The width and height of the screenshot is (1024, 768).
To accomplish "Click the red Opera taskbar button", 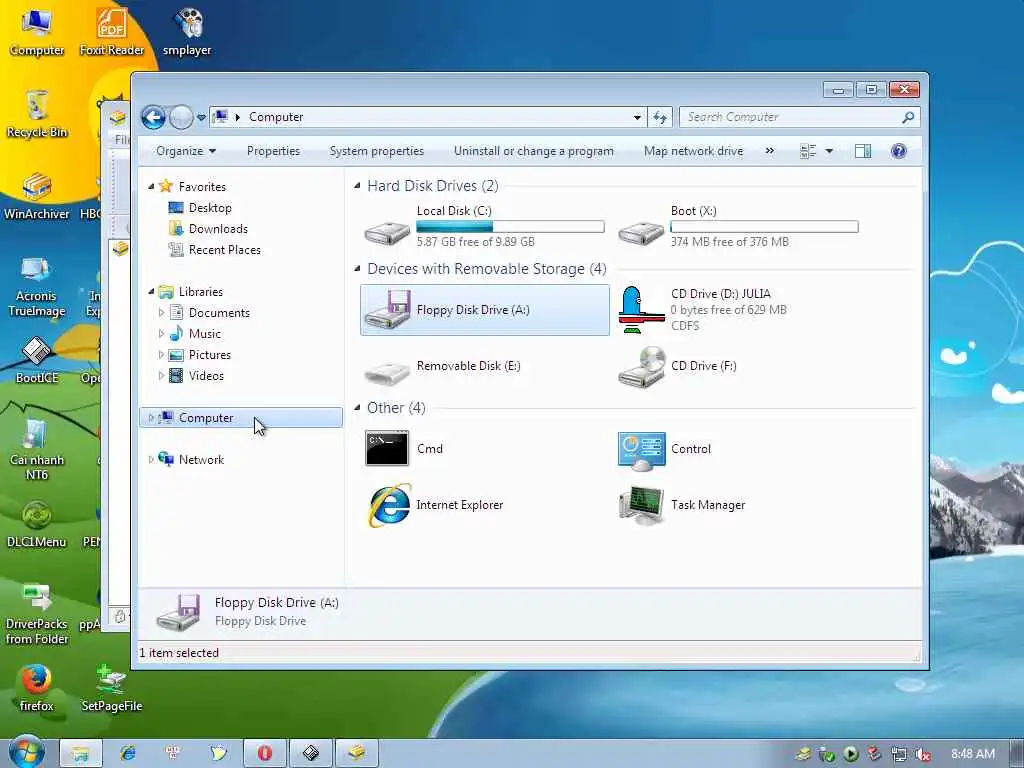I will point(264,753).
